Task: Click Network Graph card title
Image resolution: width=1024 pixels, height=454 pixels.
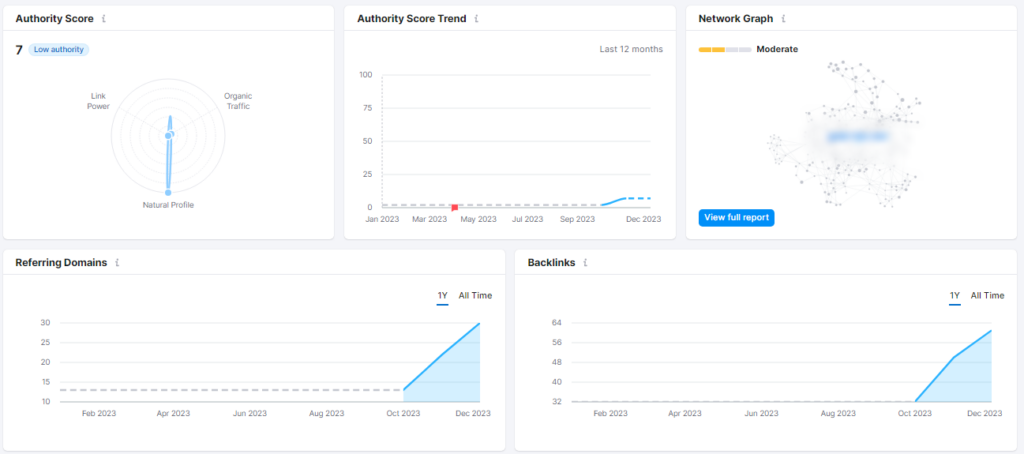Action: pyautogui.click(x=736, y=19)
